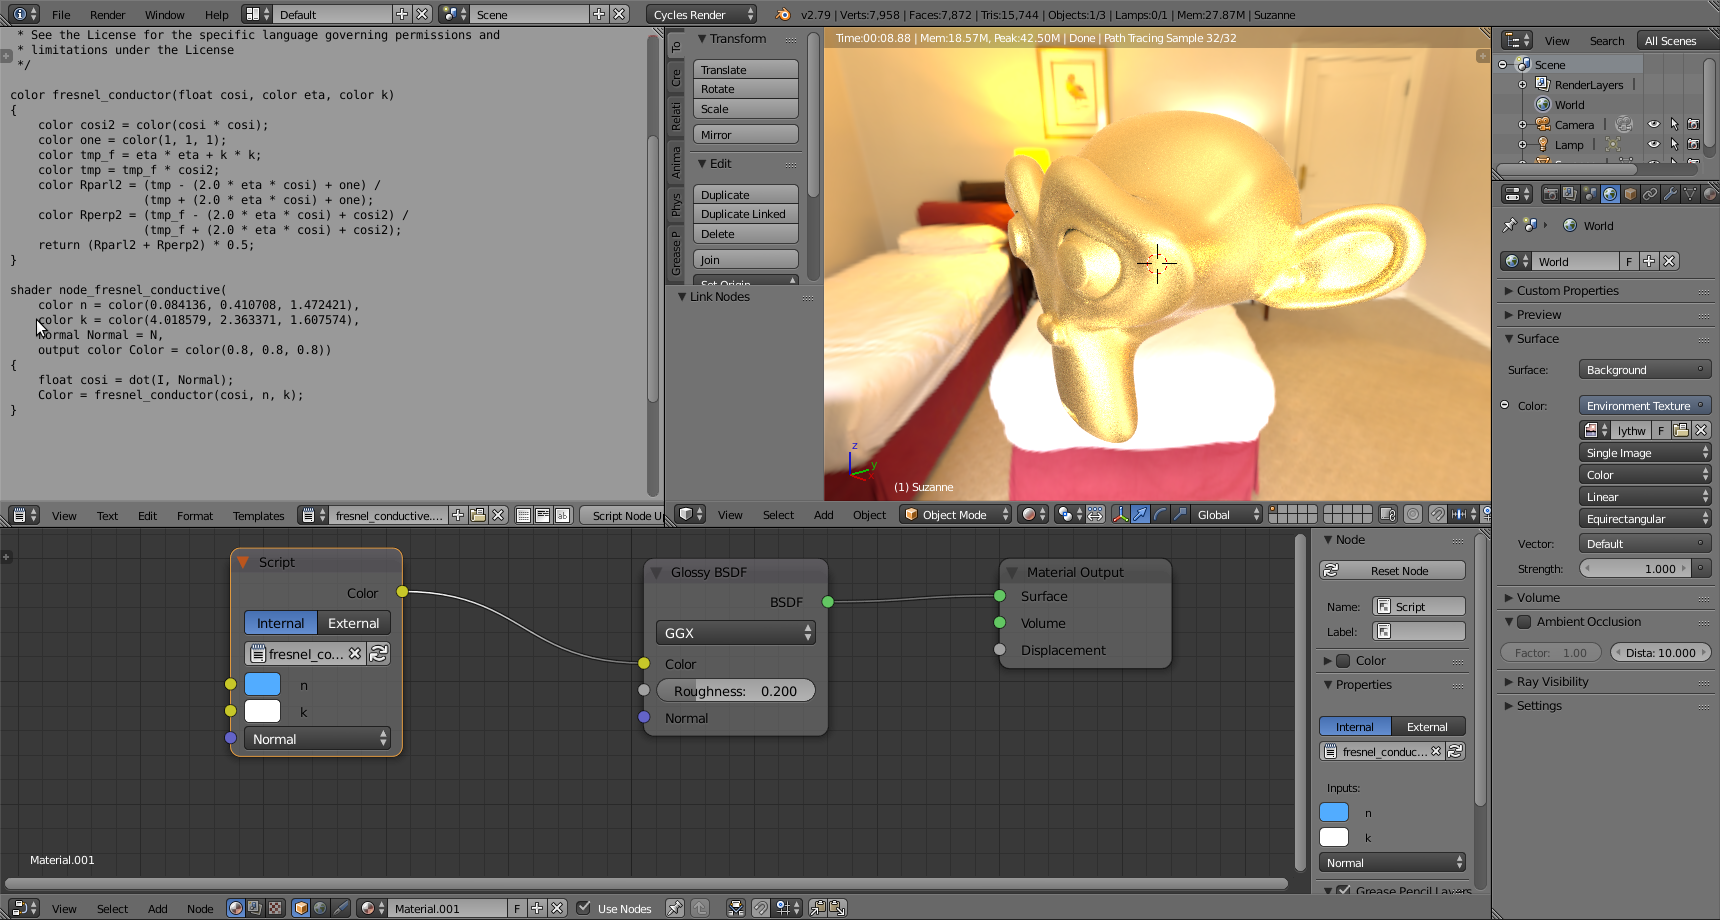Pin the node tree in node editor
Image resolution: width=1720 pixels, height=920 pixels.
click(675, 908)
